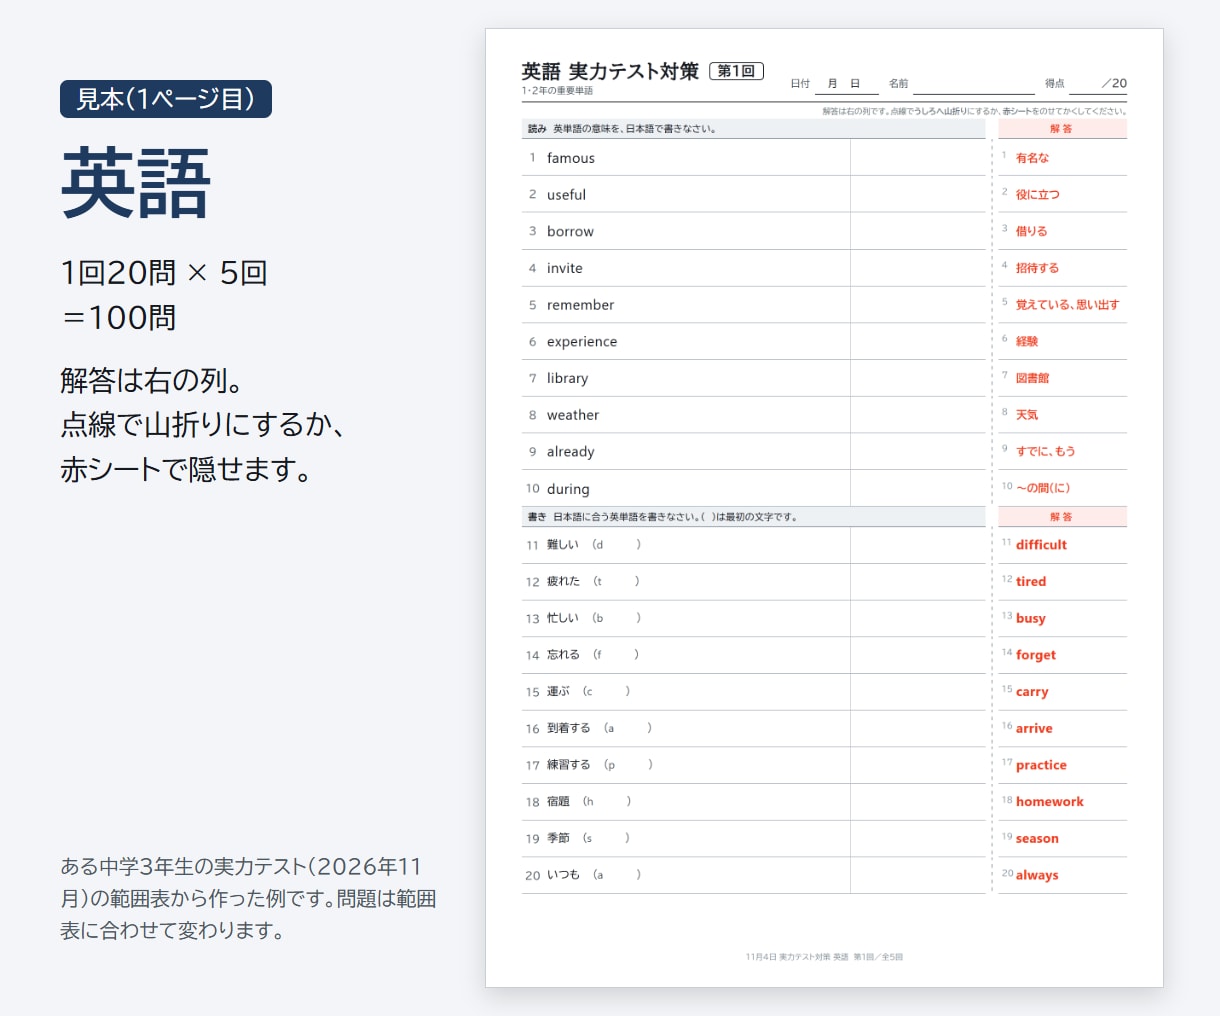The height and width of the screenshot is (1016, 1220).
Task: Click the word already in row 9
Action: coord(570,452)
